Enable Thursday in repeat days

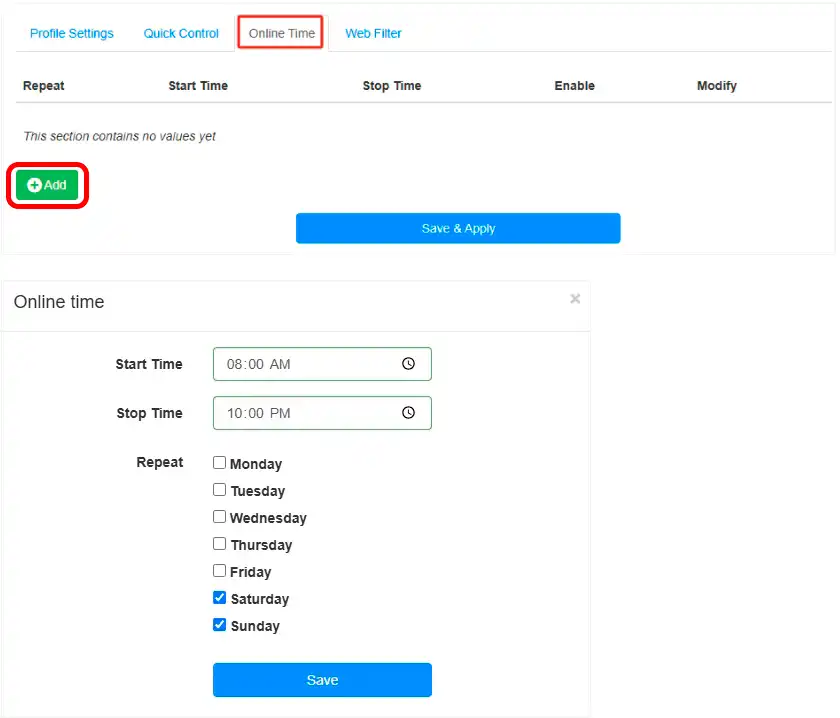[x=219, y=544]
